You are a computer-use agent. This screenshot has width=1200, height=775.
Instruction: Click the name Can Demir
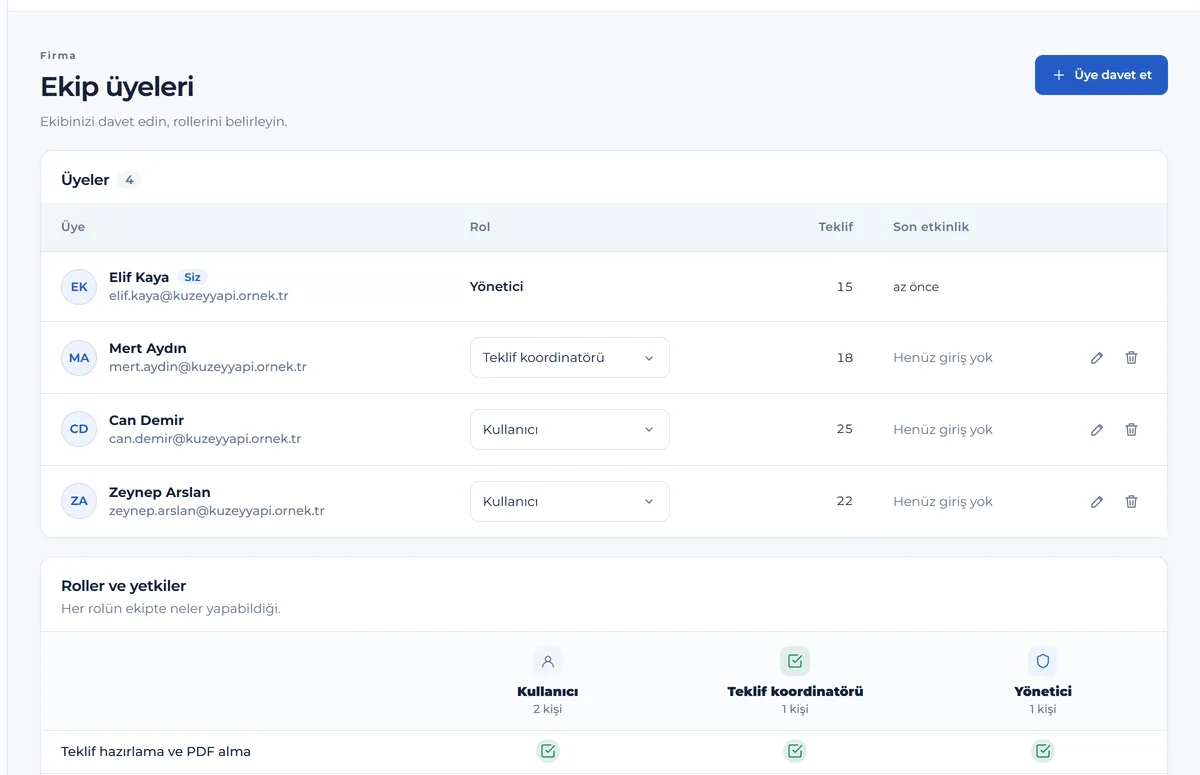146,420
